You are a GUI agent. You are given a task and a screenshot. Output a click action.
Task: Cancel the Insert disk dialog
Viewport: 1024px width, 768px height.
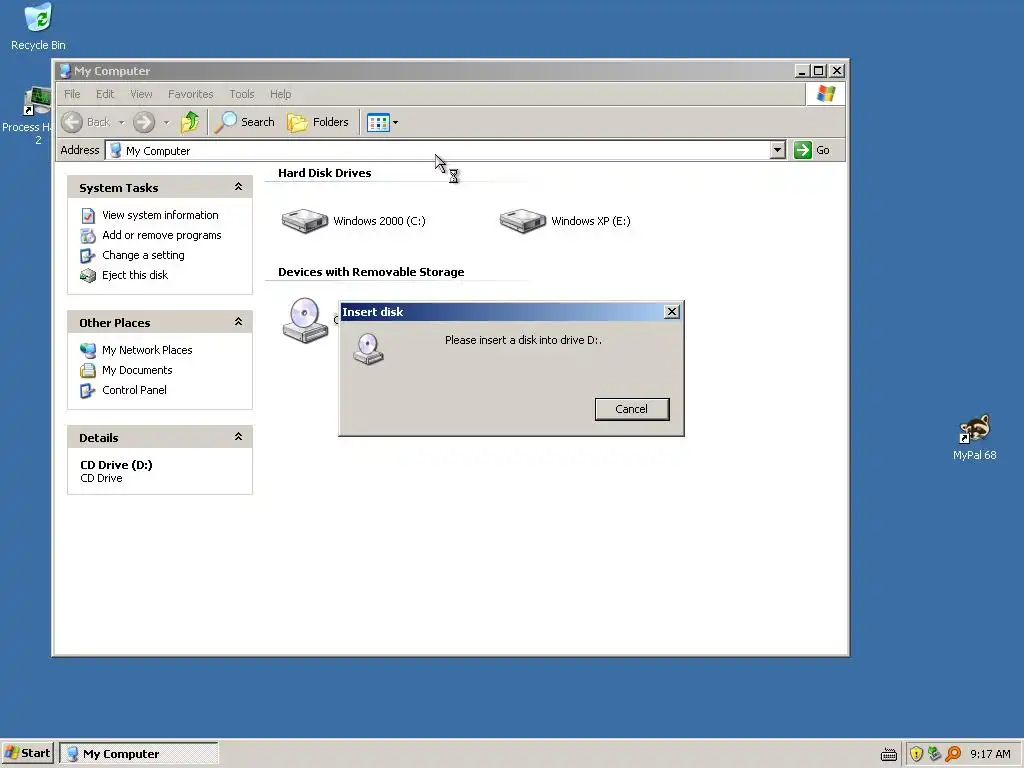coord(632,409)
